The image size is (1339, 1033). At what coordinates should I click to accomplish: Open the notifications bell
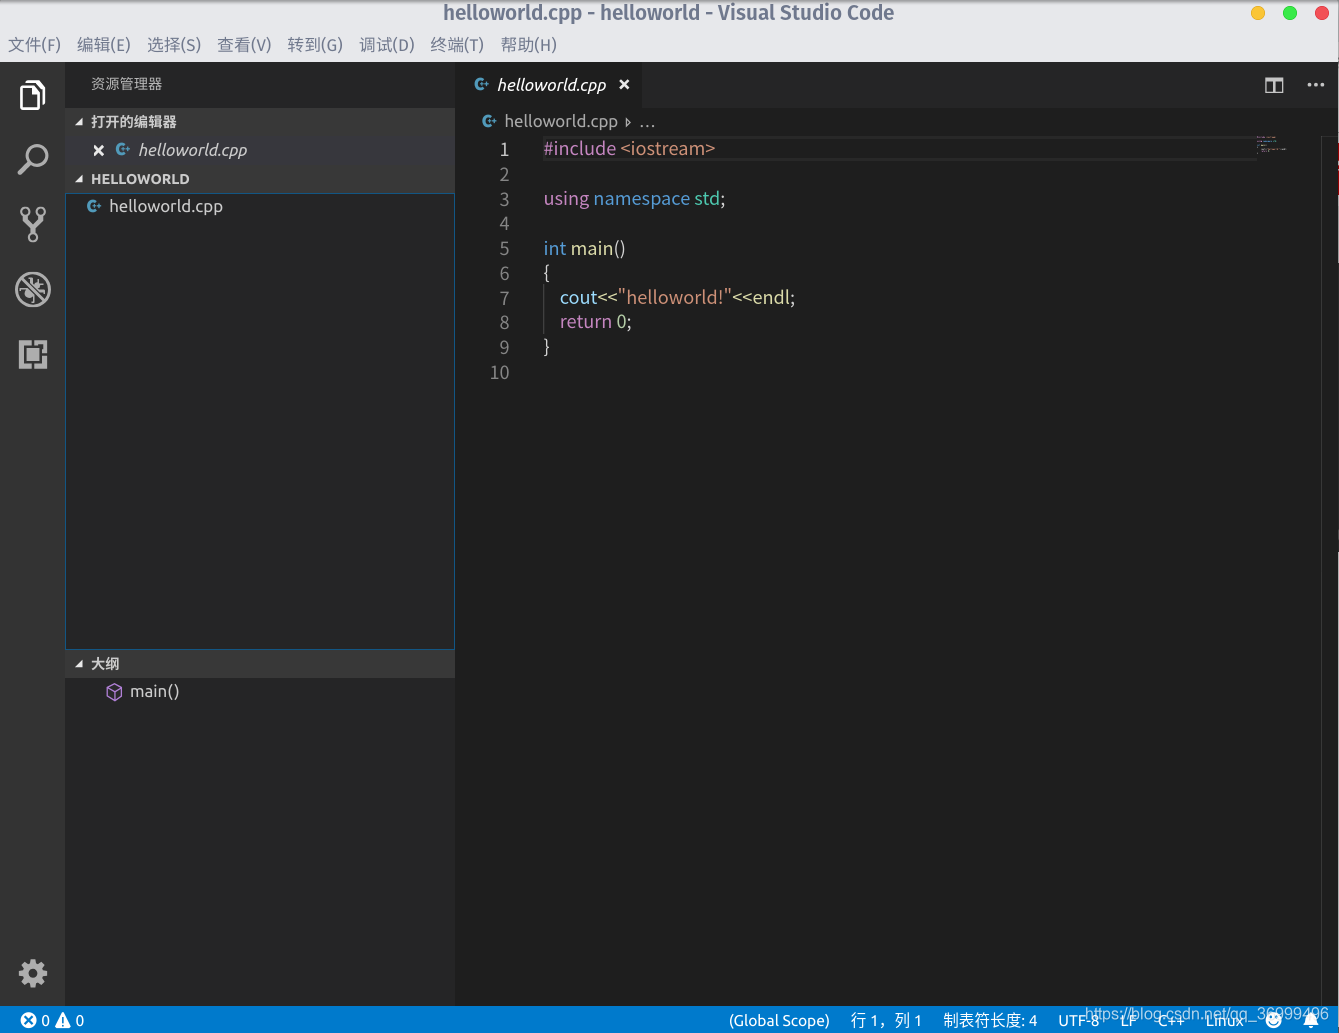1311,1020
